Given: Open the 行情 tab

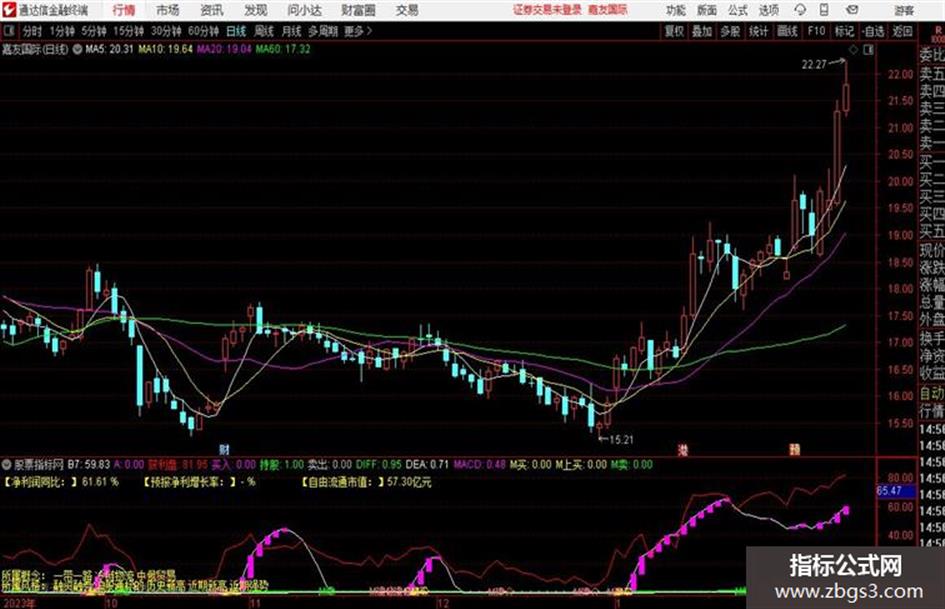Looking at the screenshot, I should point(124,10).
